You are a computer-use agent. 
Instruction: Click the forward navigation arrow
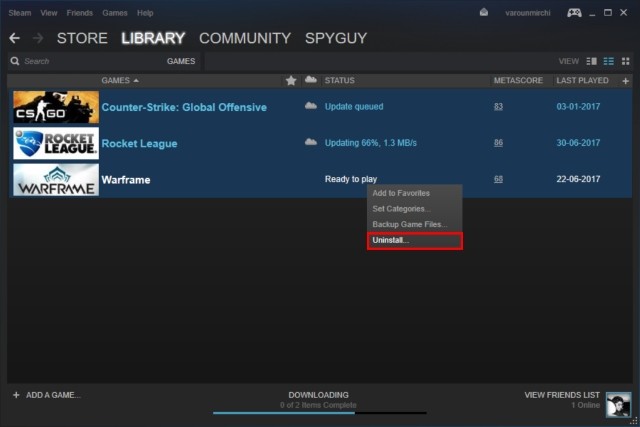38,38
